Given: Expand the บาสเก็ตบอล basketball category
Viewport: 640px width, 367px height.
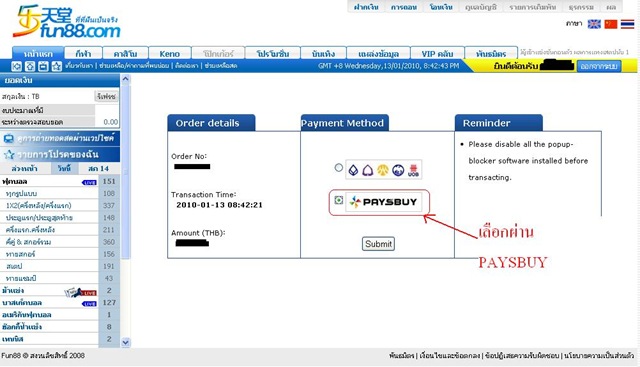Looking at the screenshot, I should click(x=22, y=302).
